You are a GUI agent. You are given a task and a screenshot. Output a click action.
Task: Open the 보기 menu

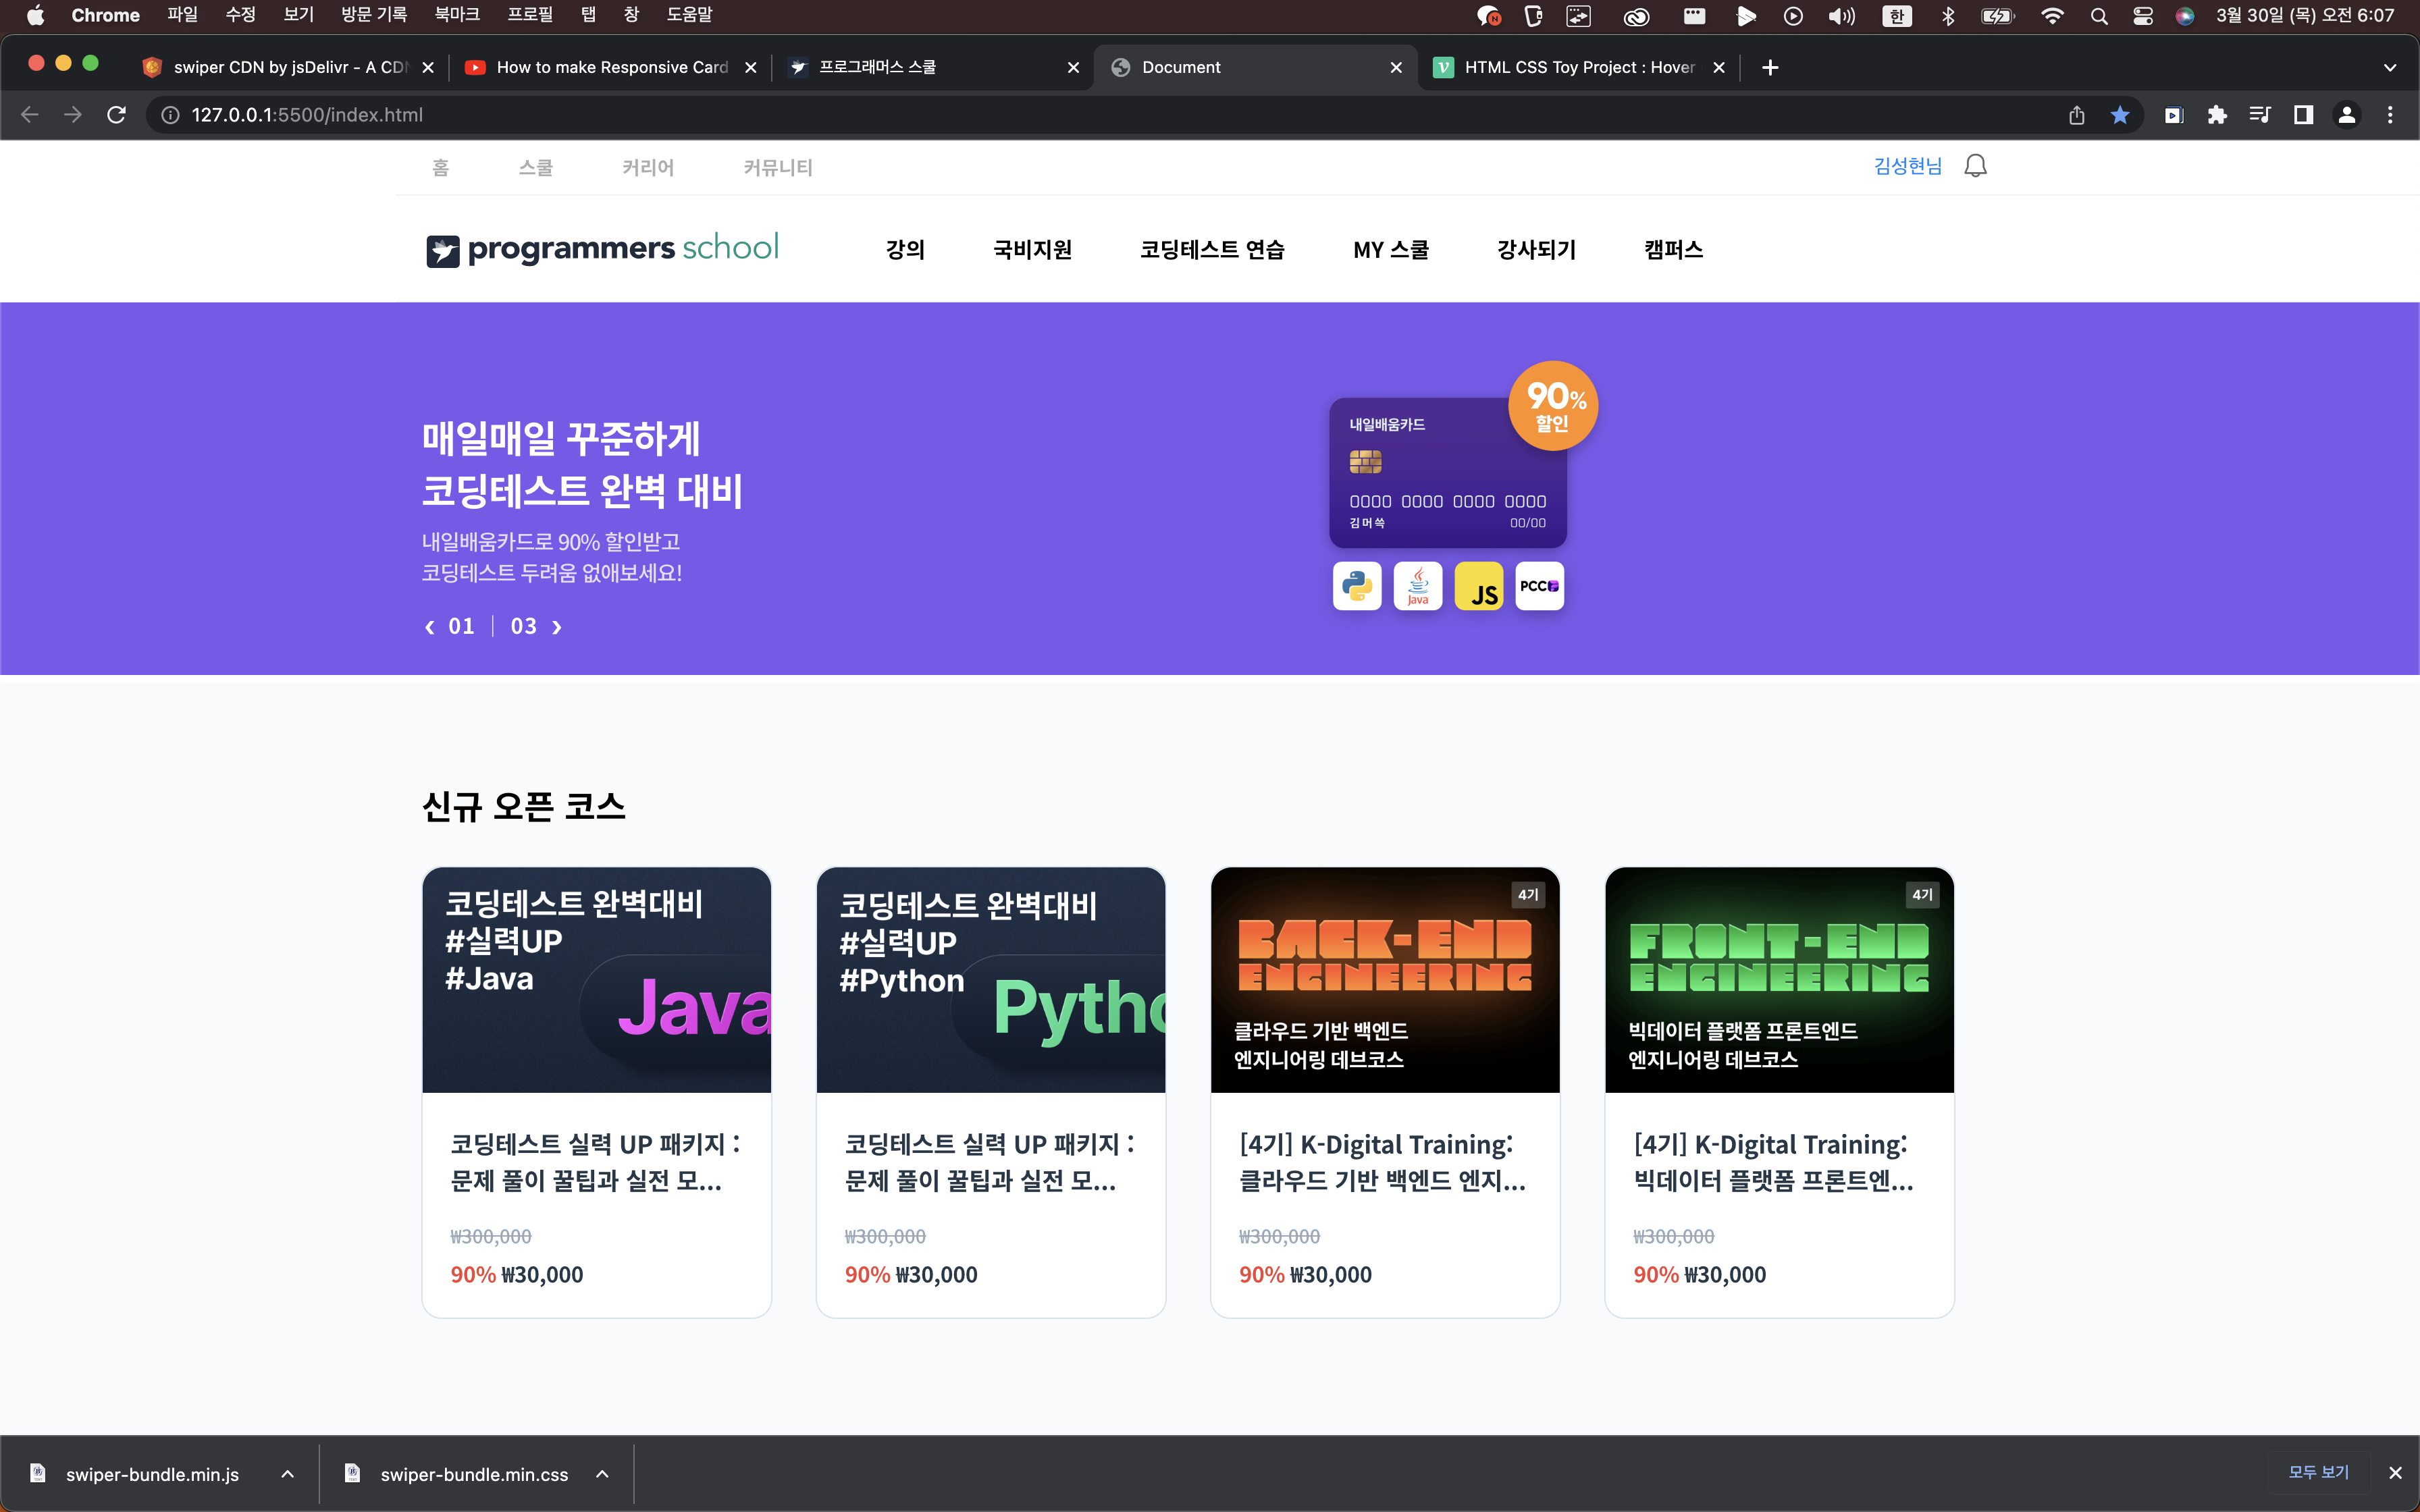298,15
